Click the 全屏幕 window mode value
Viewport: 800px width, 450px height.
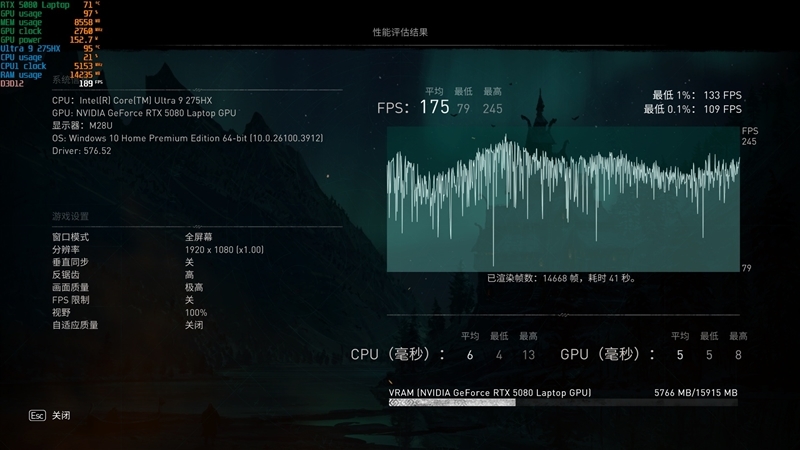198,237
